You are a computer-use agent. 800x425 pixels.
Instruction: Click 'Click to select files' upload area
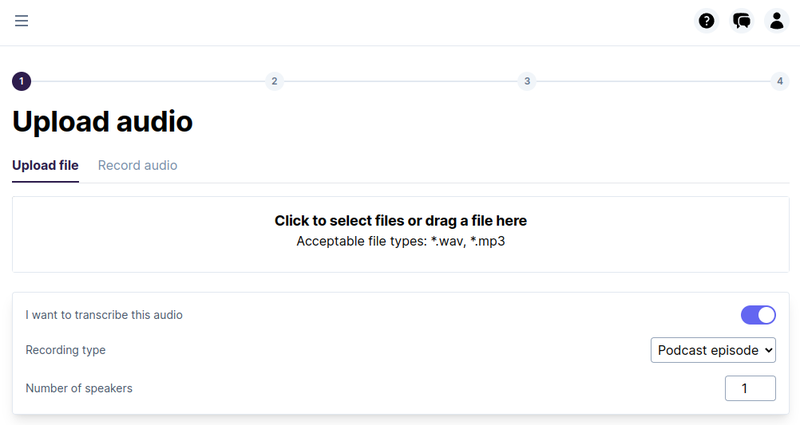click(x=401, y=234)
